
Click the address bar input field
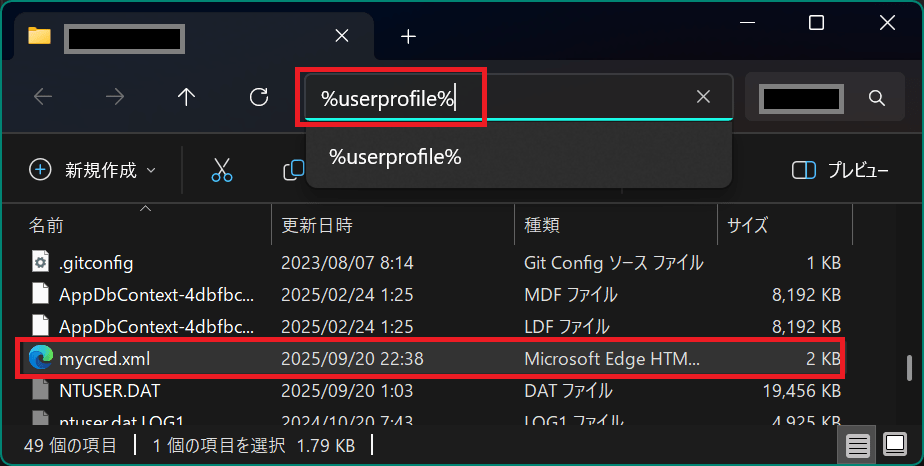point(500,97)
